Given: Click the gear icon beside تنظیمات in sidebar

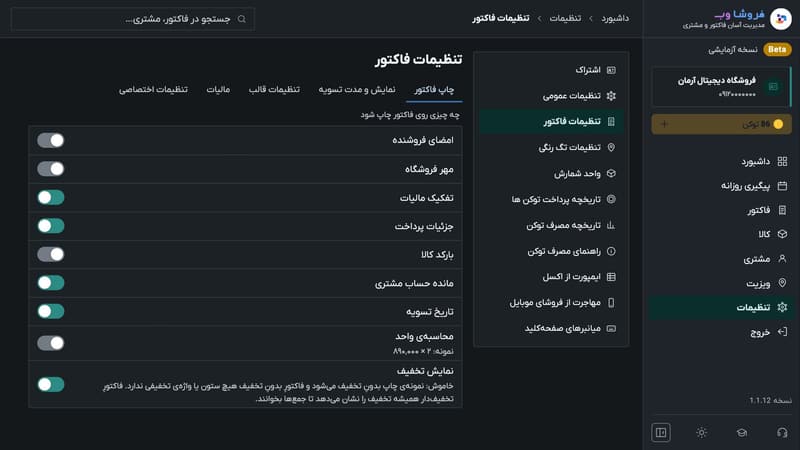Looking at the screenshot, I should (782, 307).
